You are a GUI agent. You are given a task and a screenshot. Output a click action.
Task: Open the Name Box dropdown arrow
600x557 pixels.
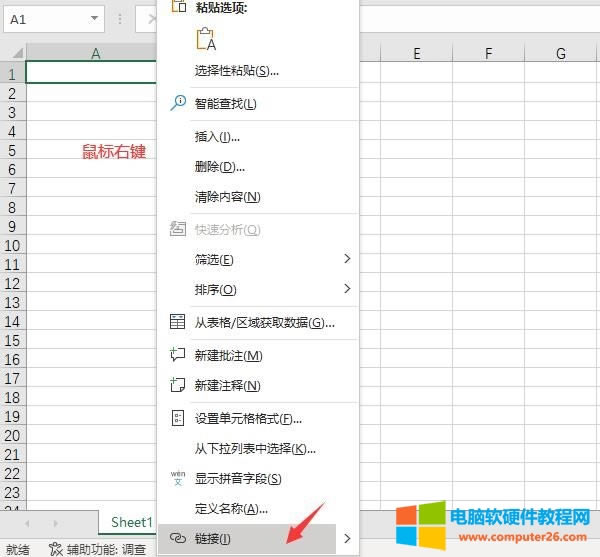[94, 19]
